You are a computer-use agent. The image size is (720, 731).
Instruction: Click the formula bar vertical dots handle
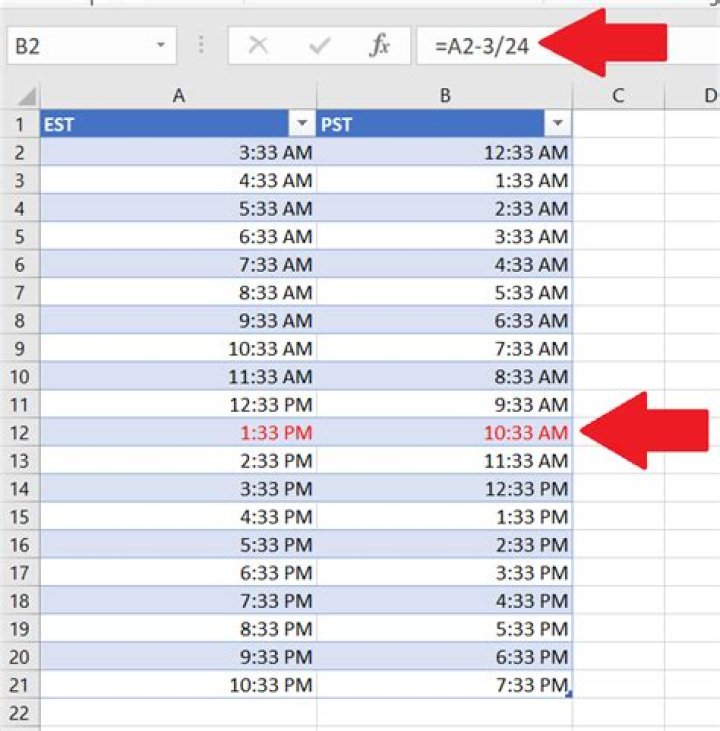[x=203, y=46]
